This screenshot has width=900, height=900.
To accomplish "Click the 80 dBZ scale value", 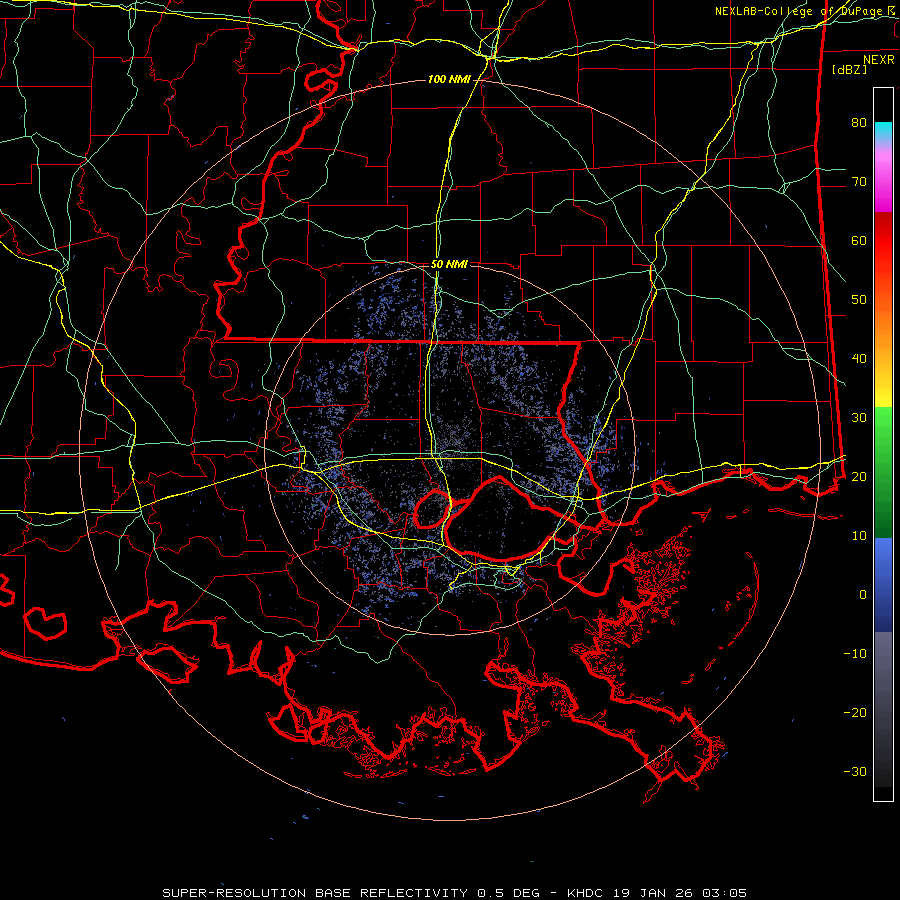I will (x=859, y=122).
